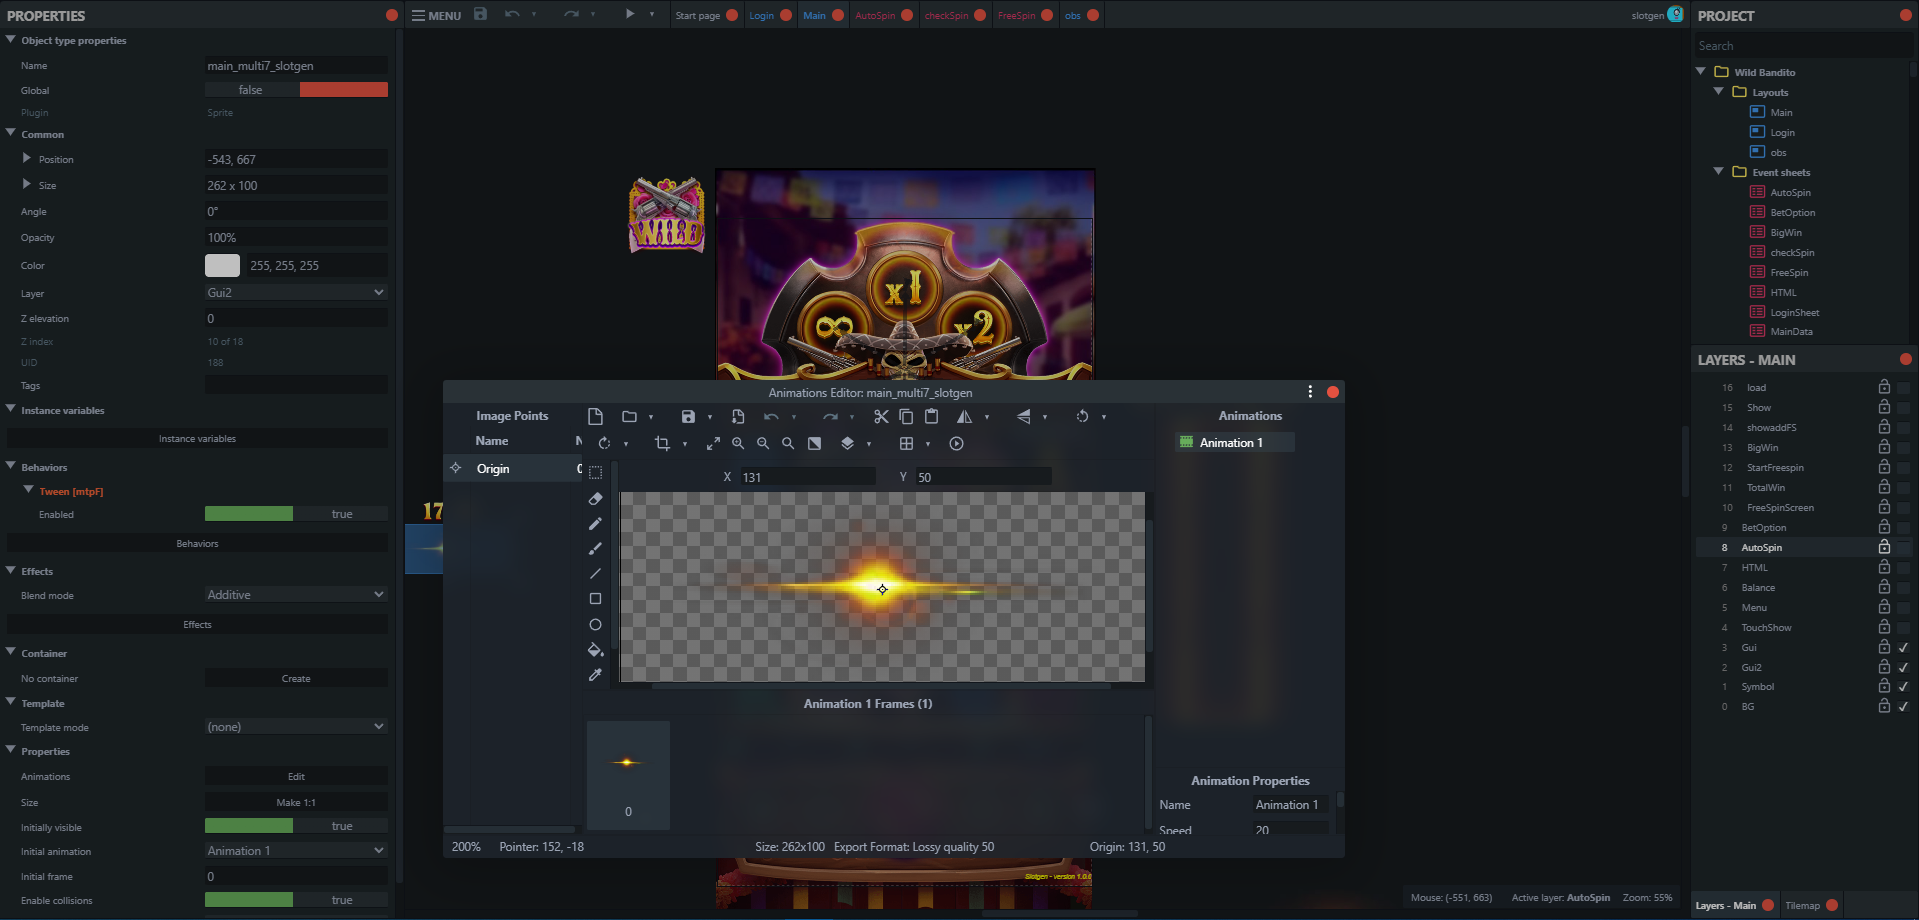Click the animation preview play icon
1919x920 pixels.
pyautogui.click(x=957, y=443)
